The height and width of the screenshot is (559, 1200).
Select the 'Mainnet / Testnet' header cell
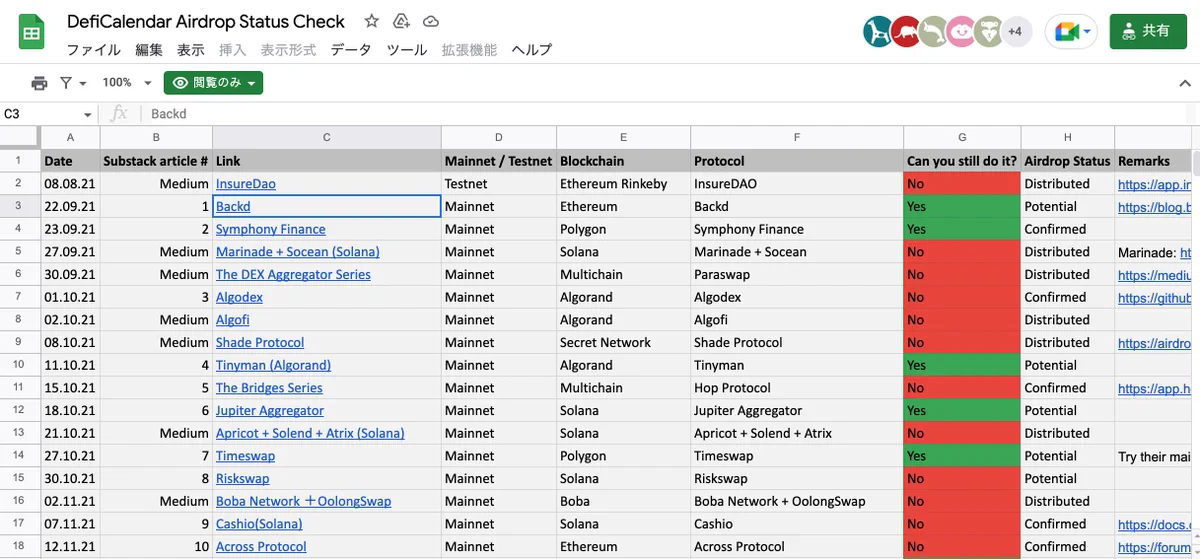pos(498,161)
